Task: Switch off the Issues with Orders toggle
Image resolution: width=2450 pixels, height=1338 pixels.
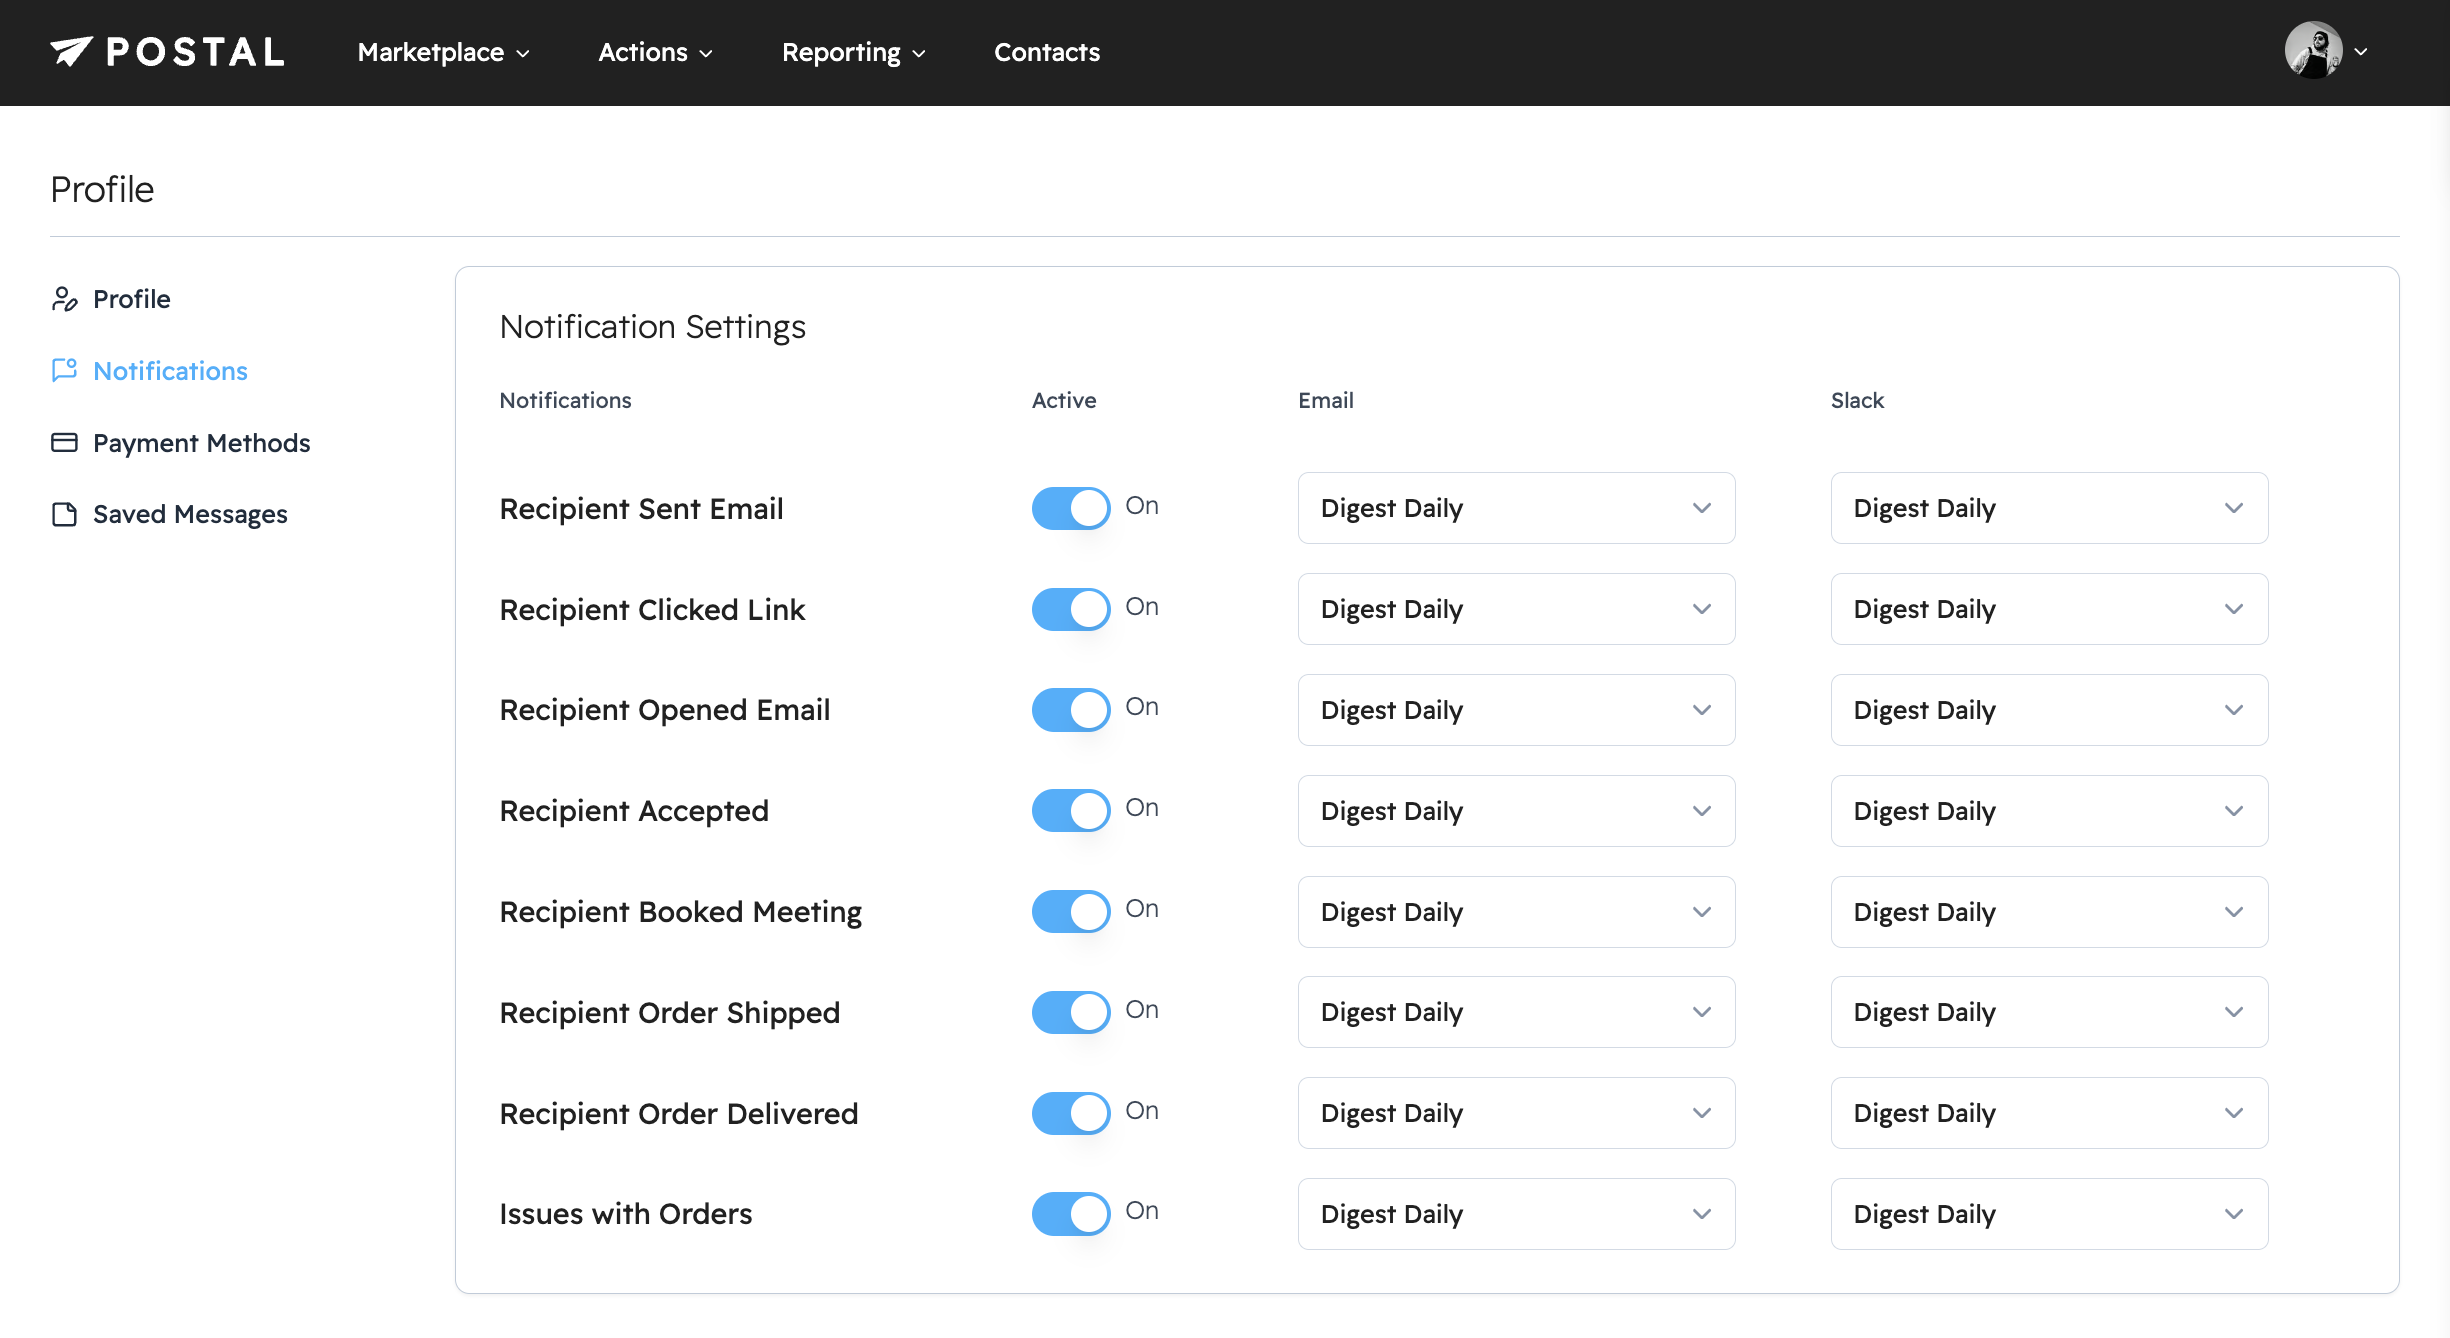Action: pyautogui.click(x=1070, y=1213)
